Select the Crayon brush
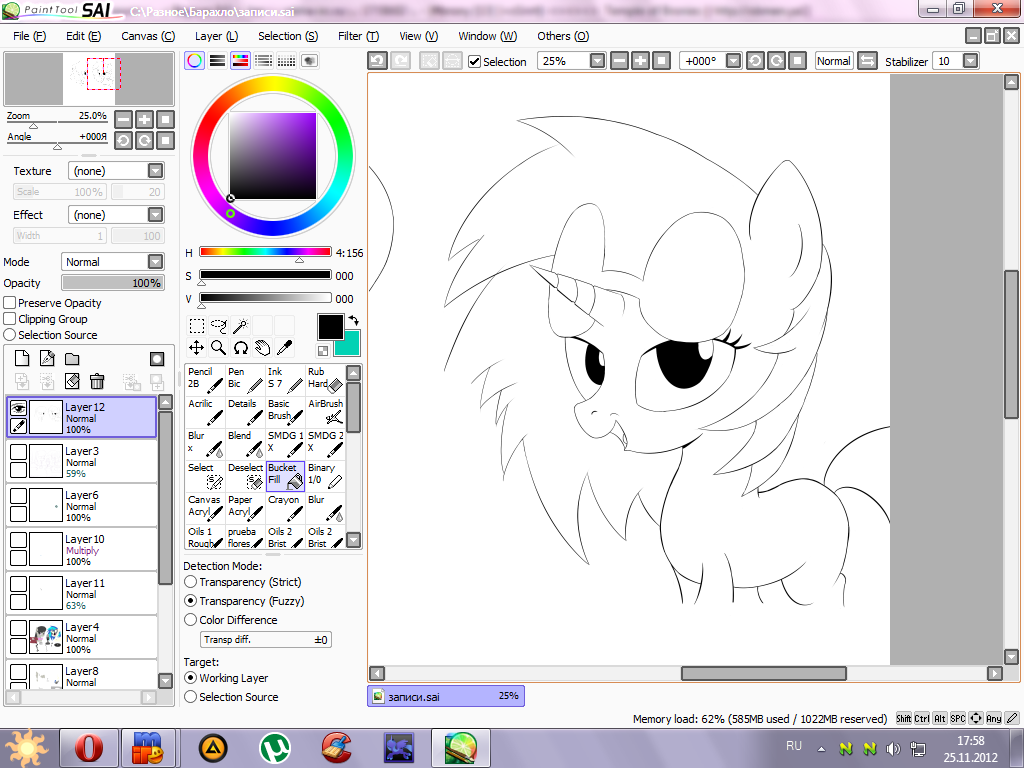 click(285, 508)
